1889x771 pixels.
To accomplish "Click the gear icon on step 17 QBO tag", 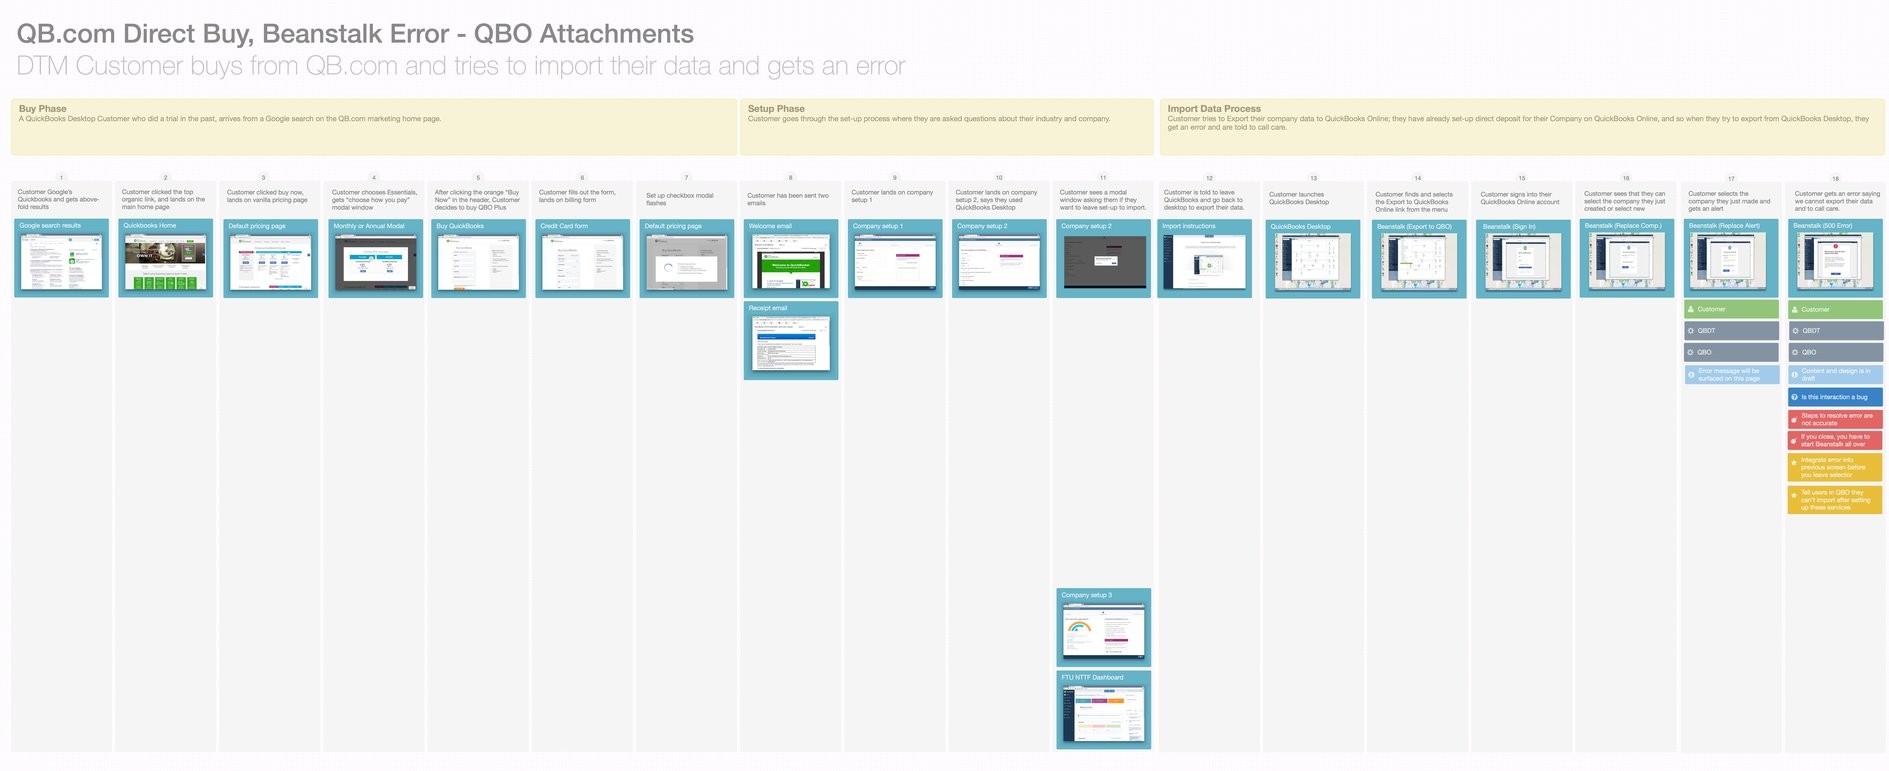I will pos(1691,352).
